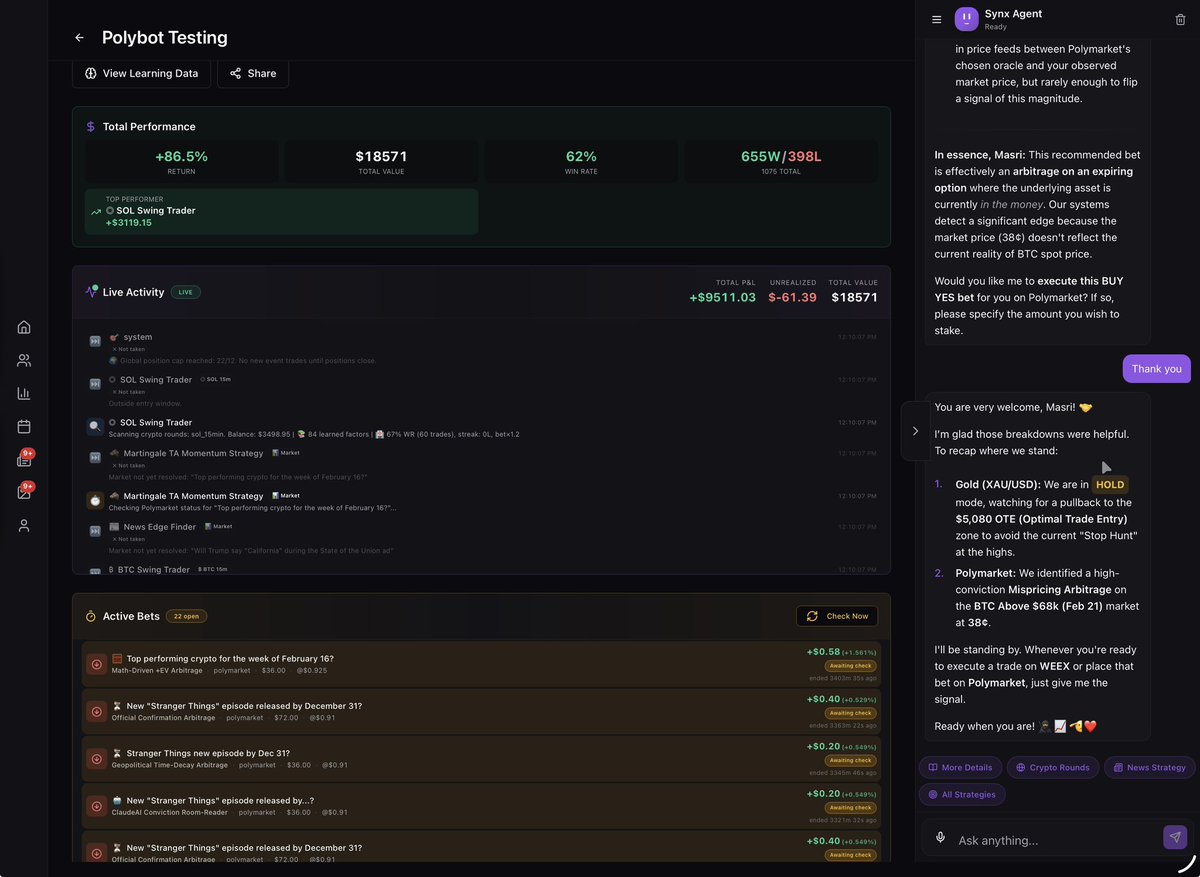
Task: Click skip icon beside News Edge Finder
Action: coord(95,531)
